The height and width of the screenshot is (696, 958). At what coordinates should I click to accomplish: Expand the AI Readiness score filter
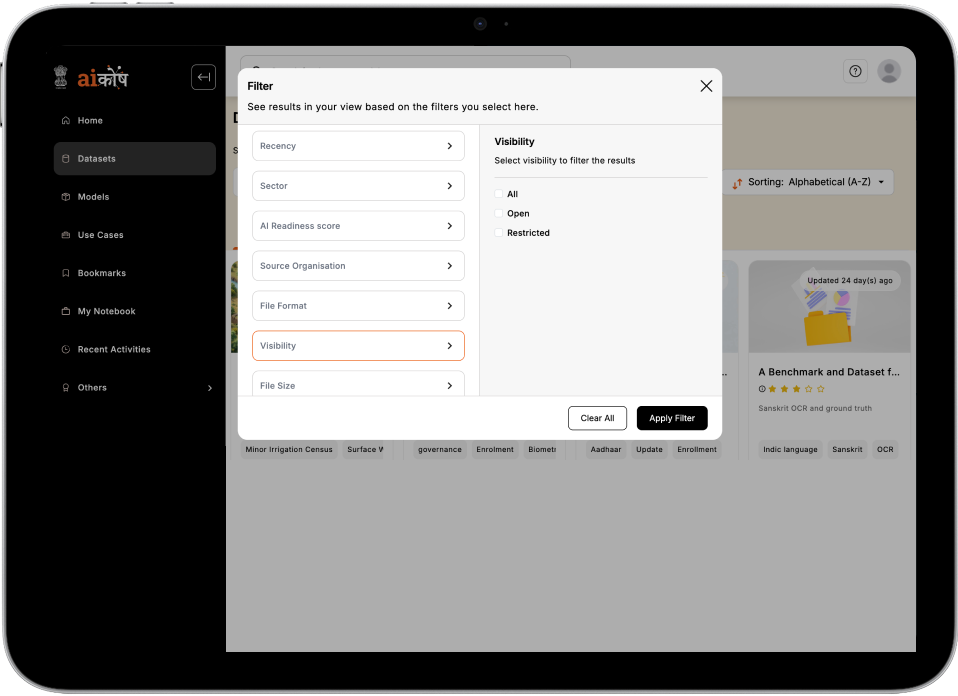[358, 226]
